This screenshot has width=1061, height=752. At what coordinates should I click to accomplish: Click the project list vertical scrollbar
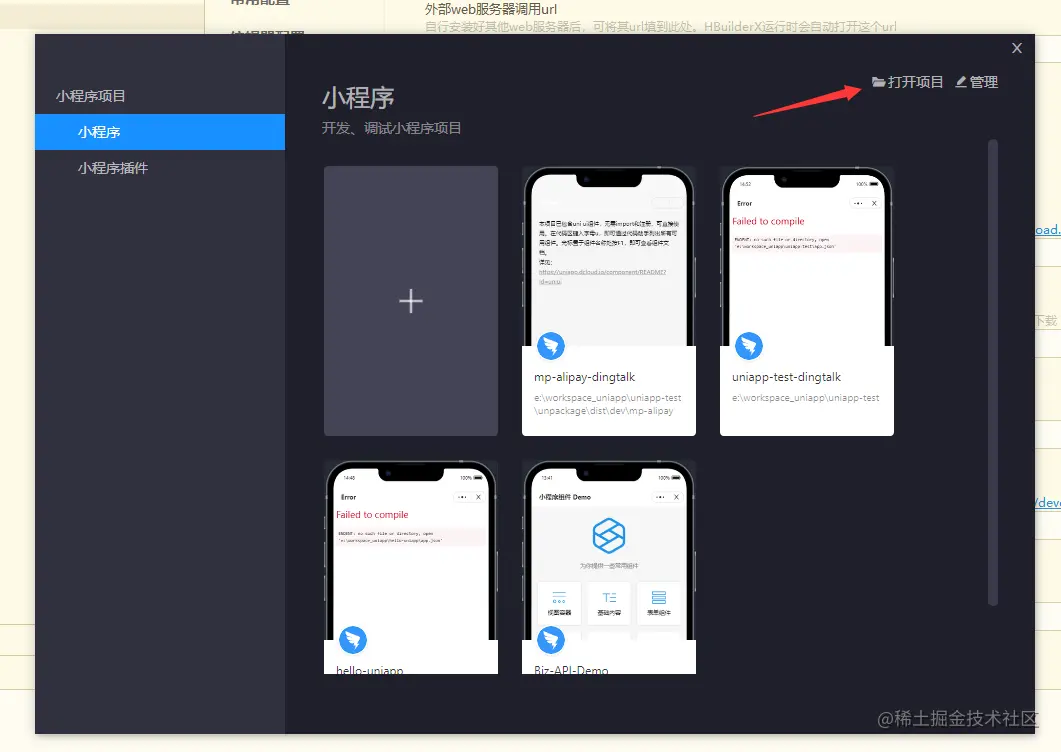click(x=993, y=372)
